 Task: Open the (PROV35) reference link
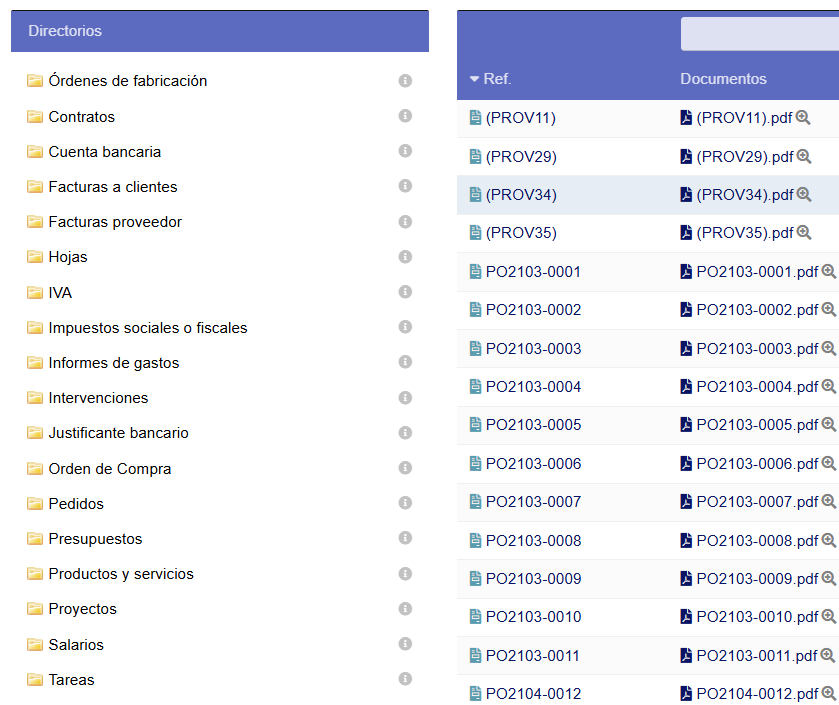pyautogui.click(x=520, y=233)
